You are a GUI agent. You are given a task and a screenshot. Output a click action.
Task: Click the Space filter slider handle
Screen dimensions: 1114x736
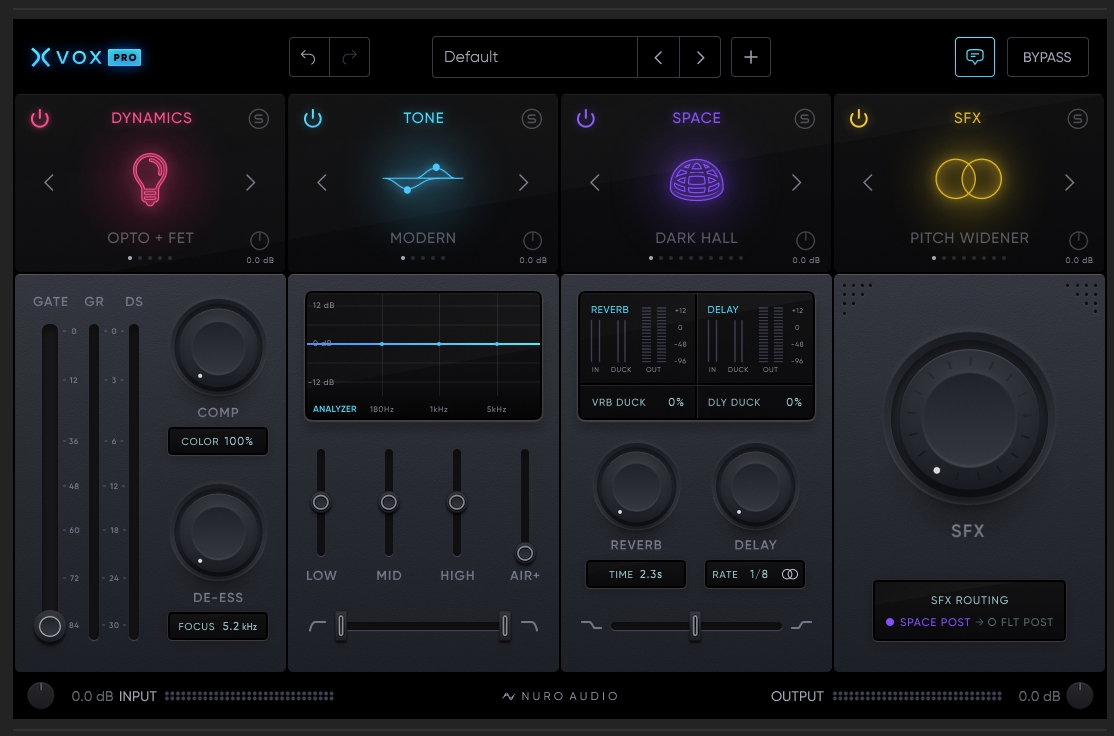(x=695, y=626)
